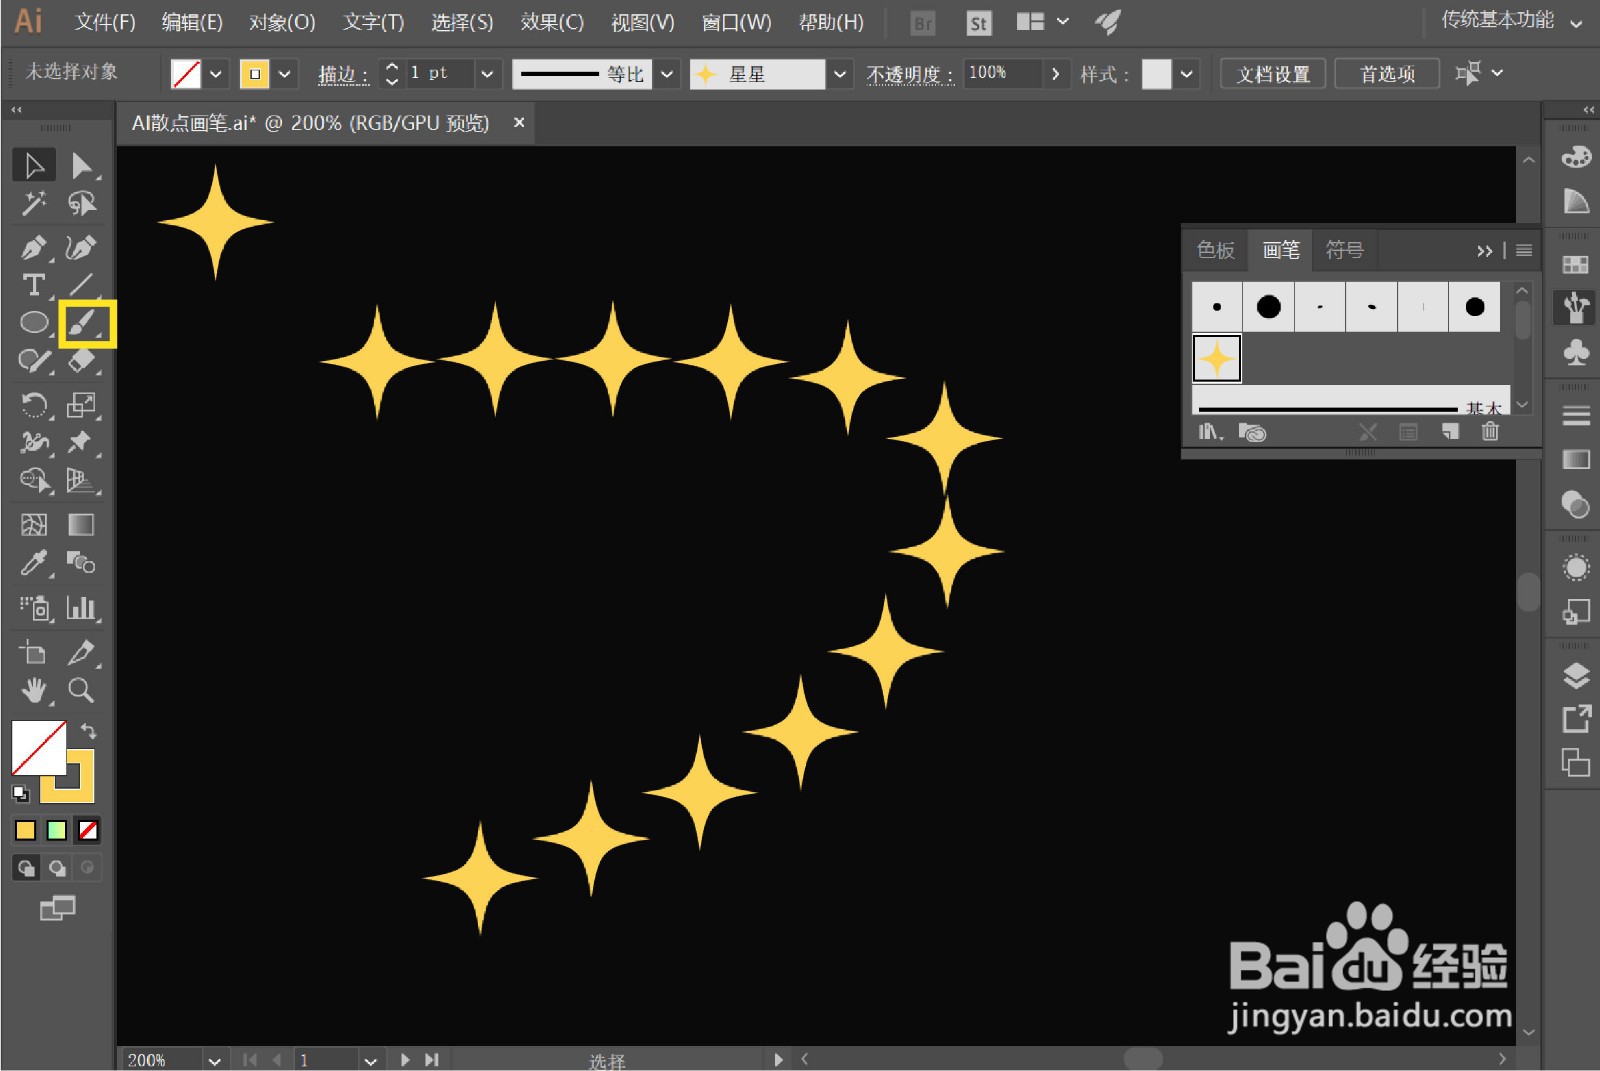Select the Zoom magnifier tool

(81, 690)
